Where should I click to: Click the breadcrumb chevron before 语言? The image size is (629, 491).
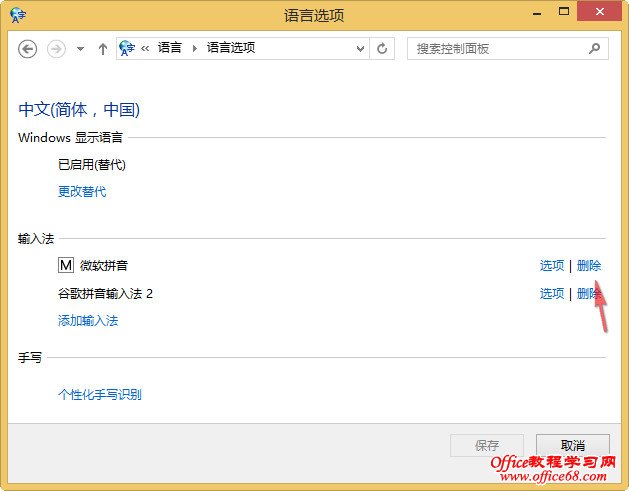click(x=145, y=49)
